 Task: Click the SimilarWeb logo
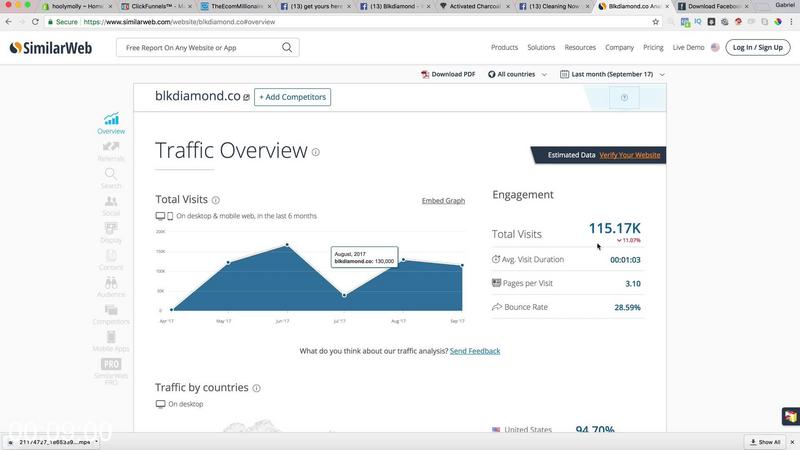click(x=51, y=48)
